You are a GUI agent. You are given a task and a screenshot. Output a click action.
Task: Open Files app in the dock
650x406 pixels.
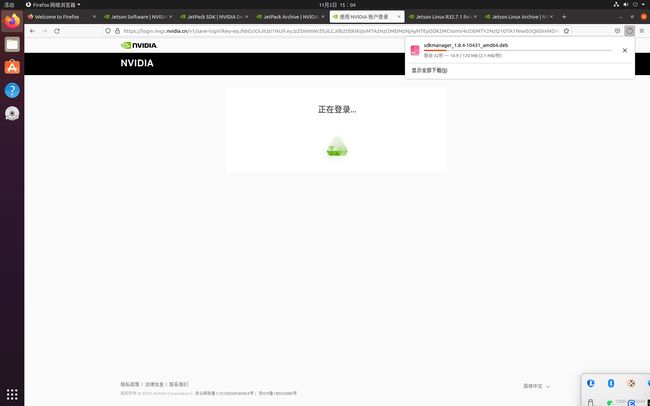coord(12,44)
